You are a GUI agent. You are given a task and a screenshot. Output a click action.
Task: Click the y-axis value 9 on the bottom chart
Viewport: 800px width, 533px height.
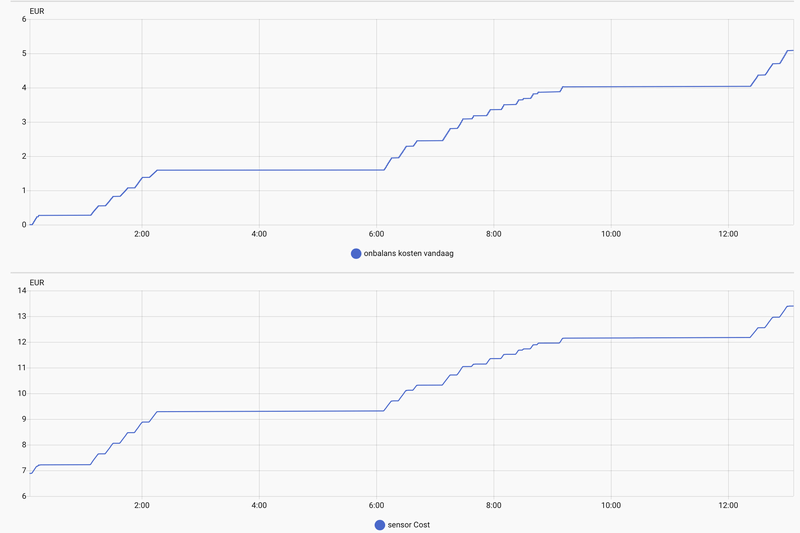point(24,419)
